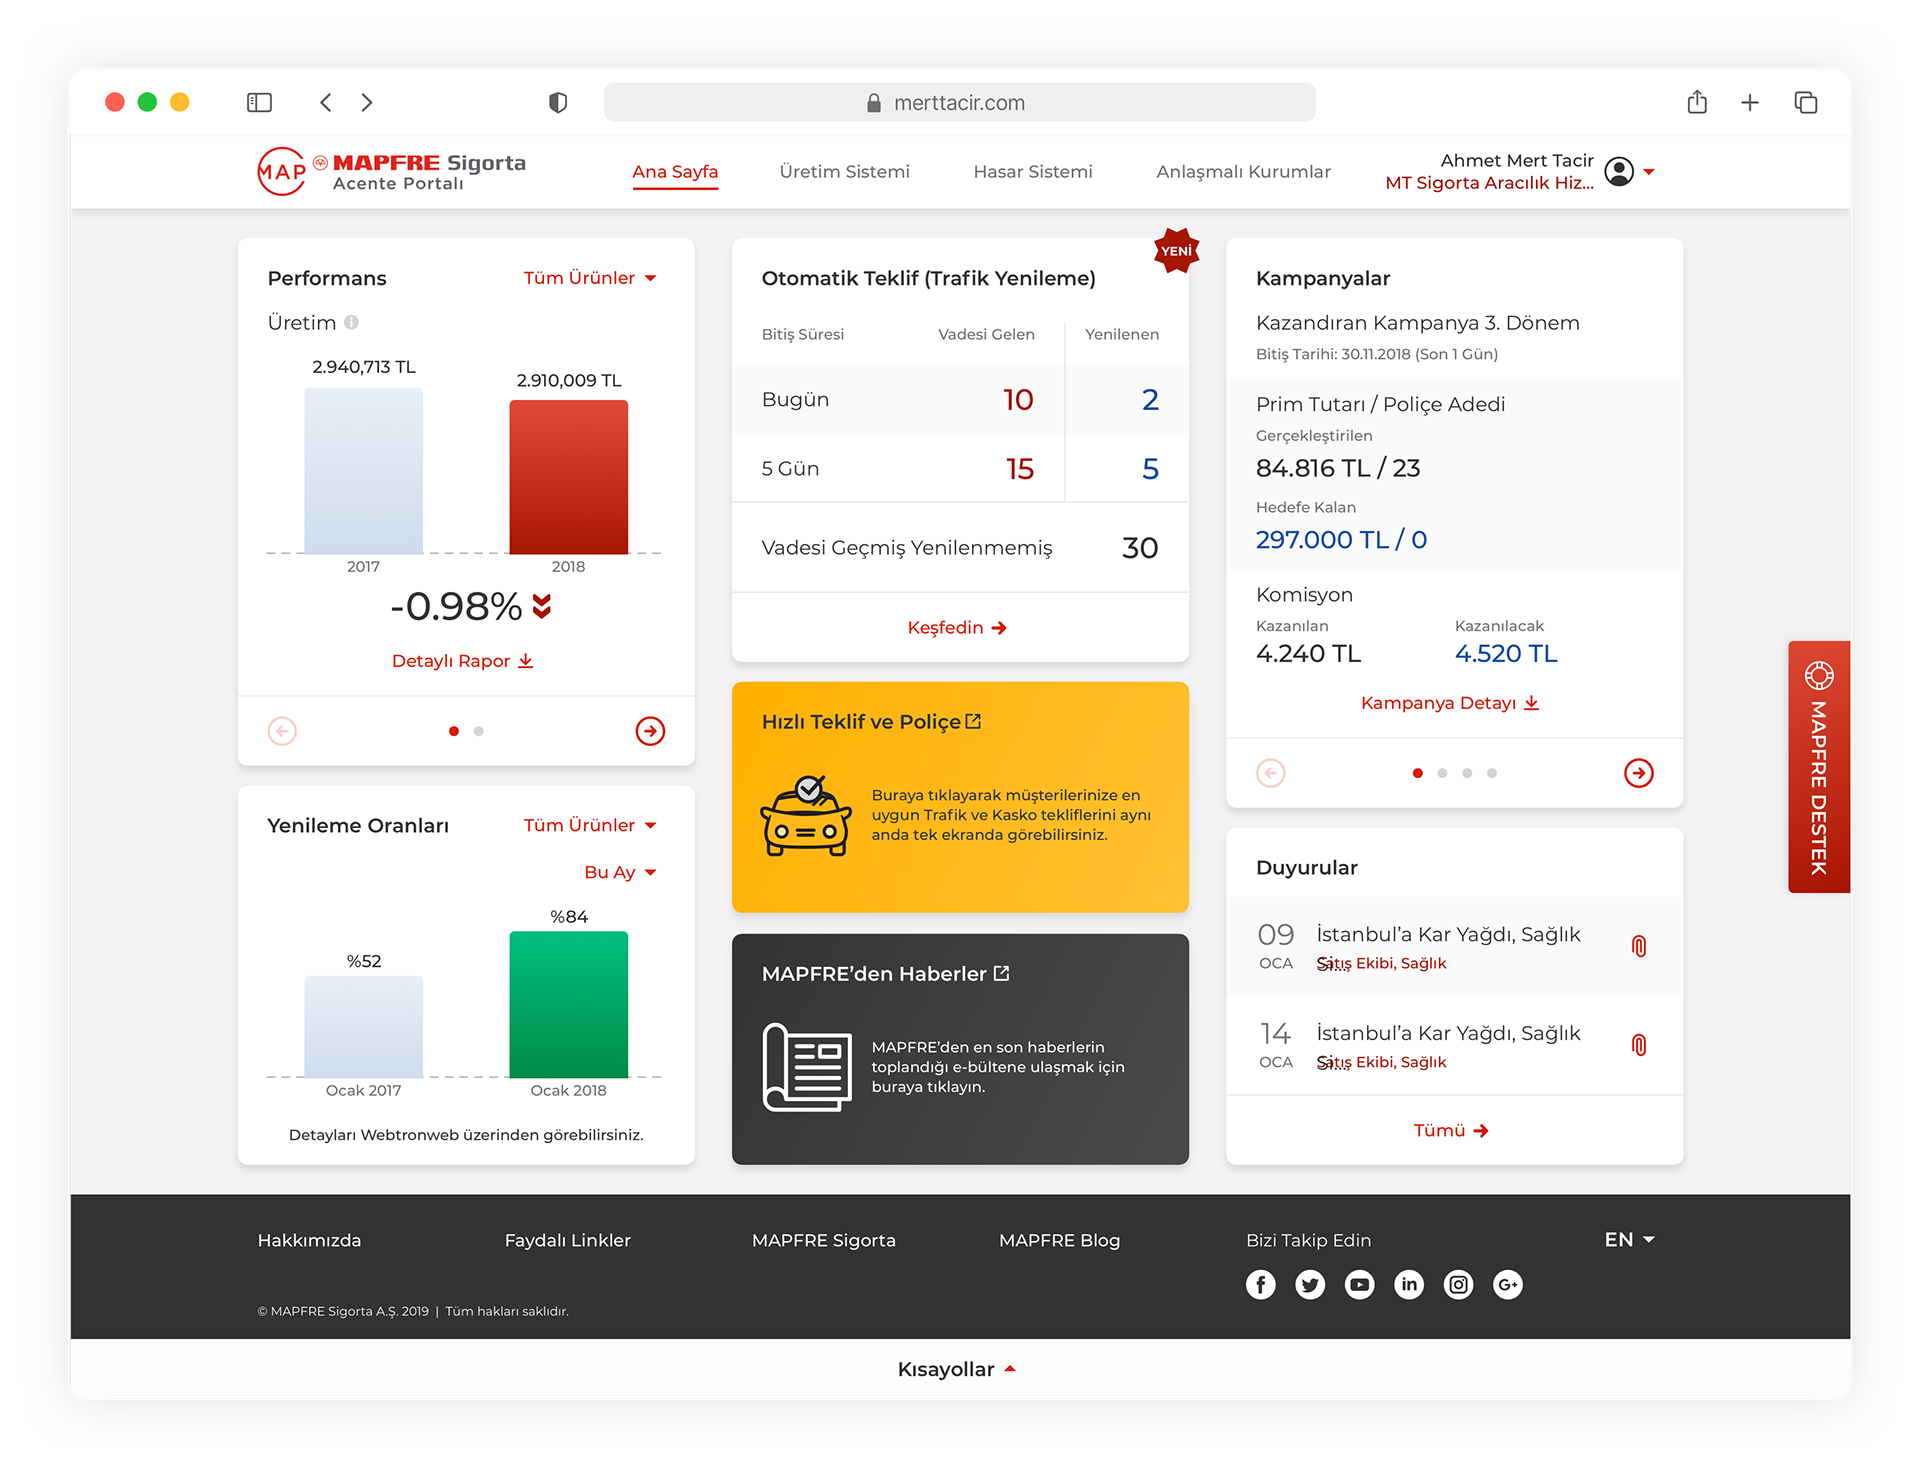This screenshot has width=1920, height=1468.
Task: Go to next Kampanyalar slide arrow
Action: [x=1638, y=773]
